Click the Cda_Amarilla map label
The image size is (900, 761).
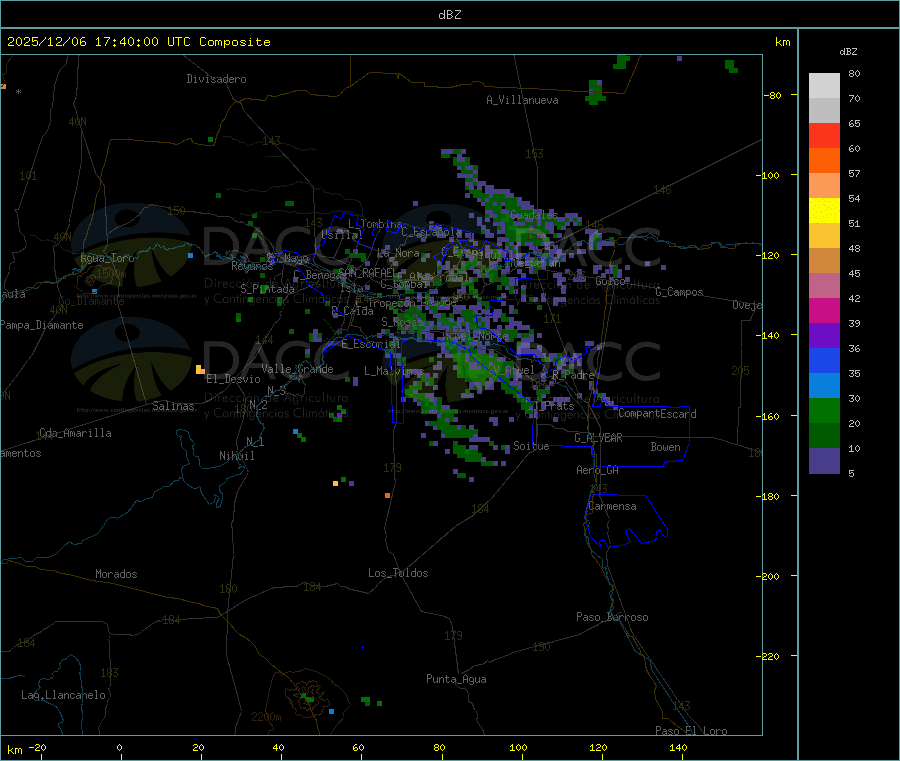pyautogui.click(x=75, y=433)
